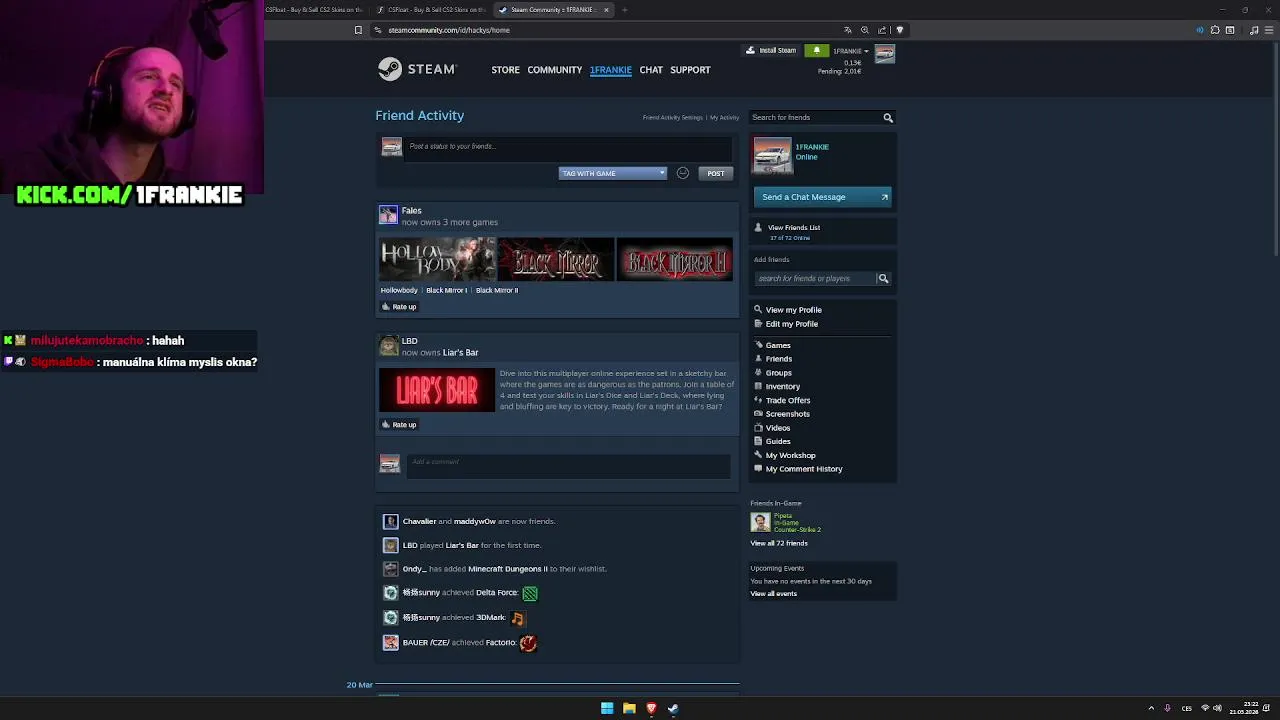Click the share page icon
The width and height of the screenshot is (1280, 720).
click(x=883, y=30)
